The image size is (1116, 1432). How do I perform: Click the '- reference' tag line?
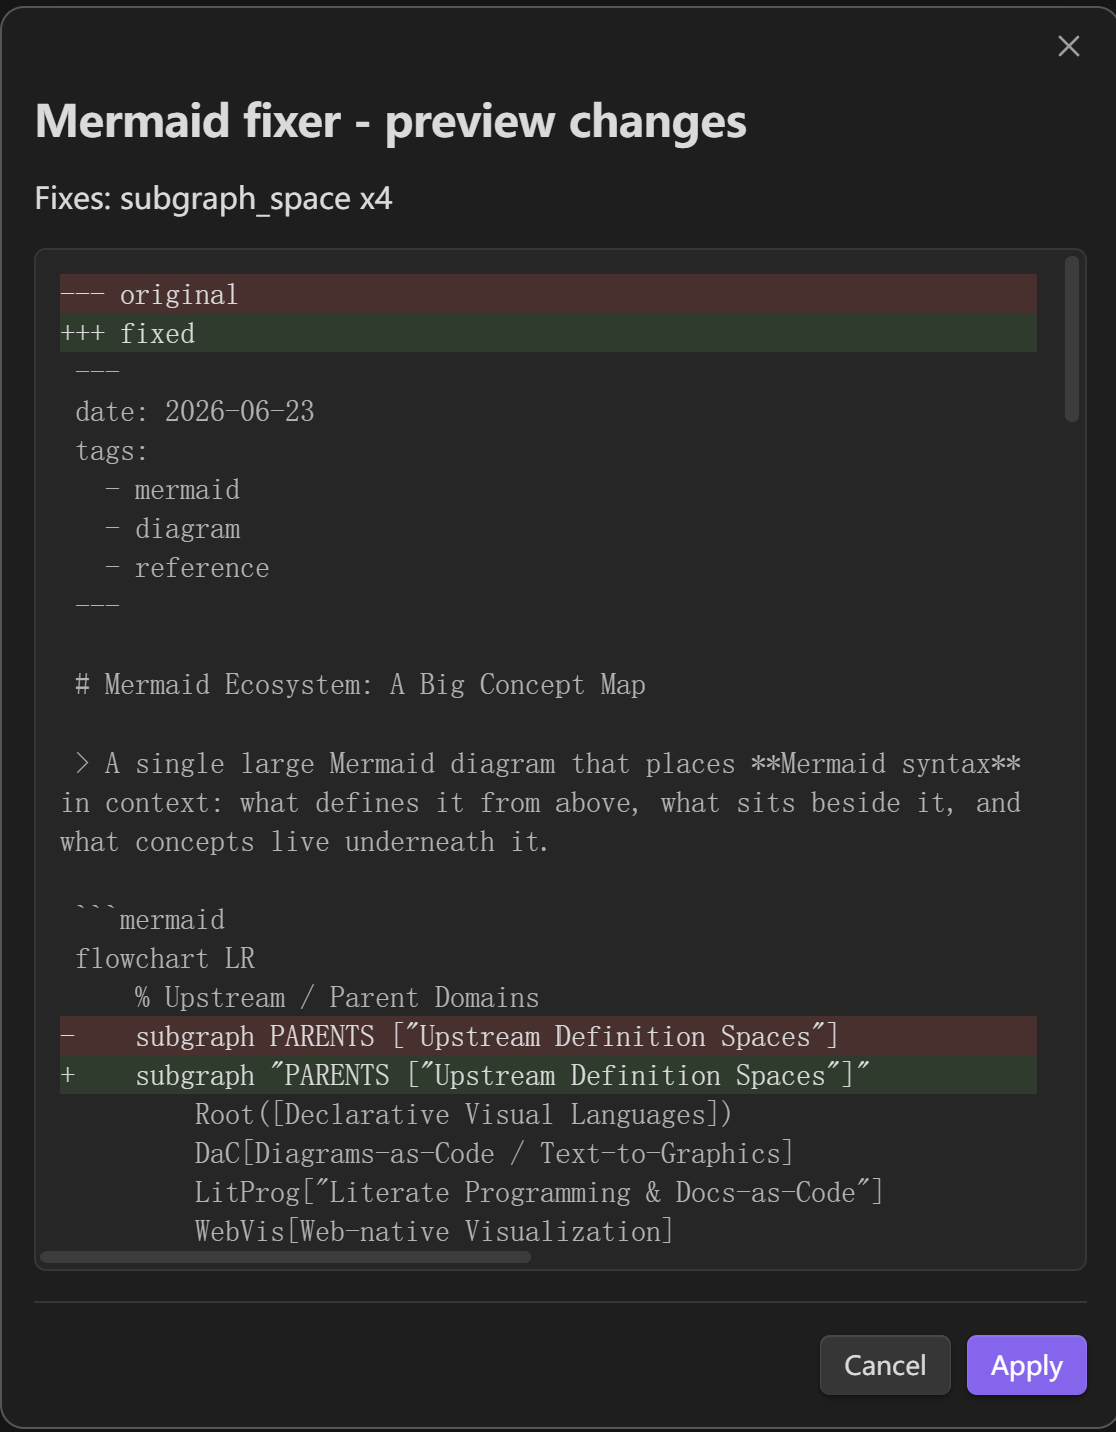[x=187, y=568]
